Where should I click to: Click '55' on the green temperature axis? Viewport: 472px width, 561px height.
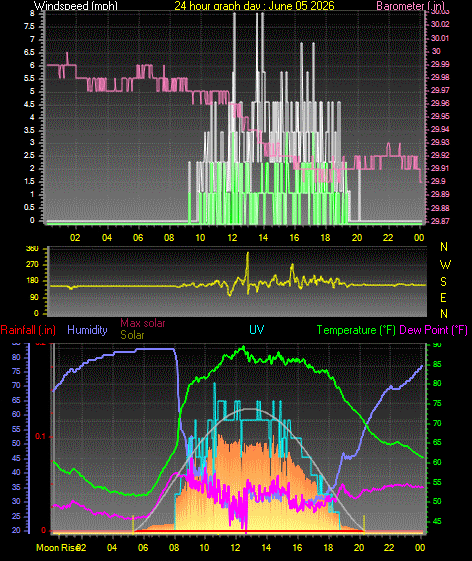(x=437, y=483)
